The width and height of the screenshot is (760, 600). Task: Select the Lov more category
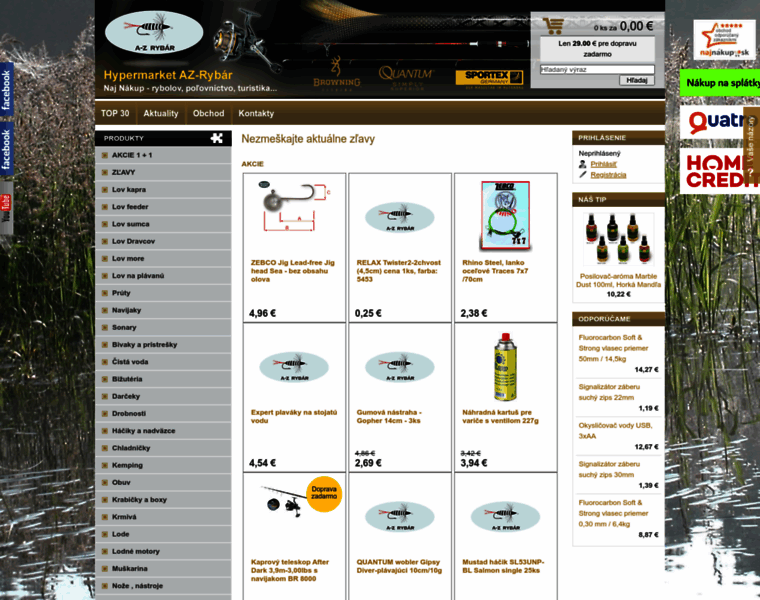pyautogui.click(x=163, y=258)
